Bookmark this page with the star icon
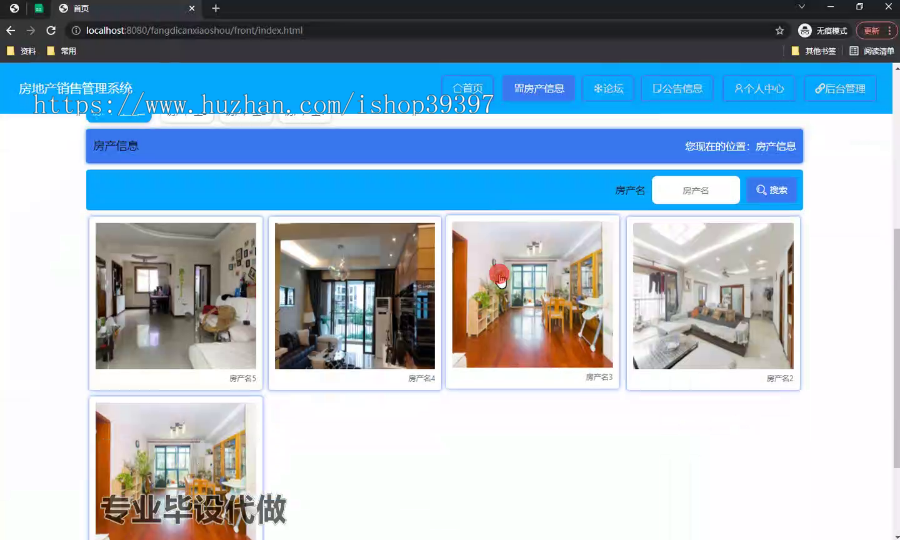Screen dimensions: 900x540 [779, 30]
